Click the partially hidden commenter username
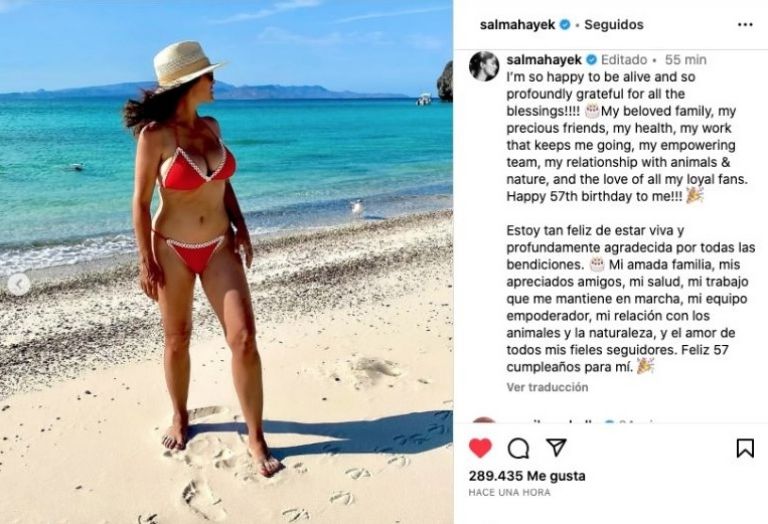Viewport: 768px width, 524px height. 551,421
